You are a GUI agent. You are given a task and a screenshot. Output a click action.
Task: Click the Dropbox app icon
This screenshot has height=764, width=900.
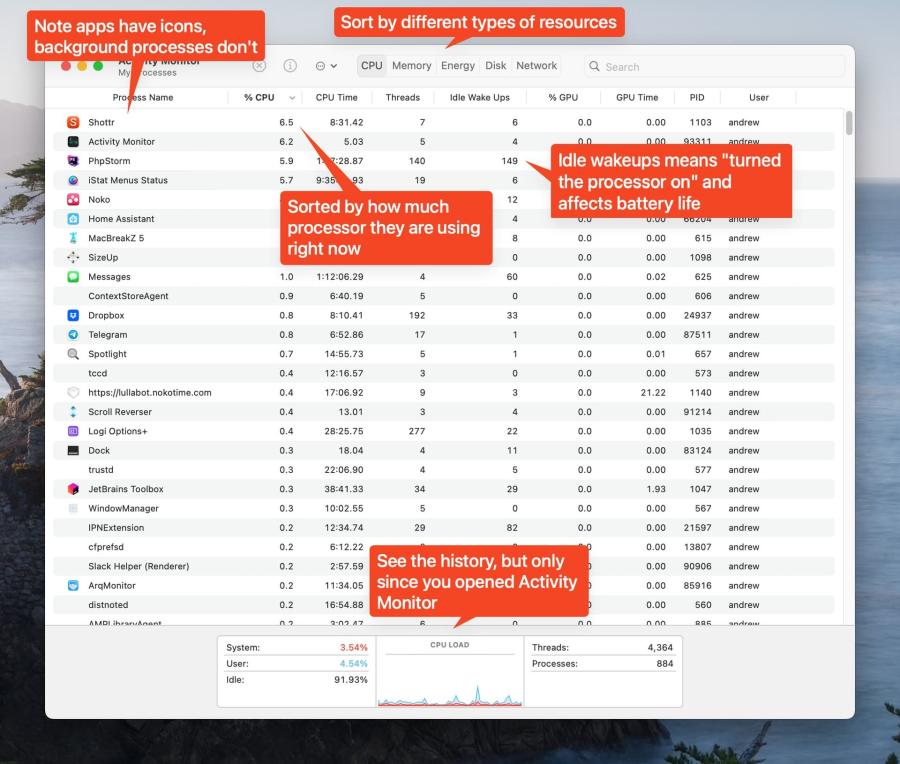click(x=73, y=315)
